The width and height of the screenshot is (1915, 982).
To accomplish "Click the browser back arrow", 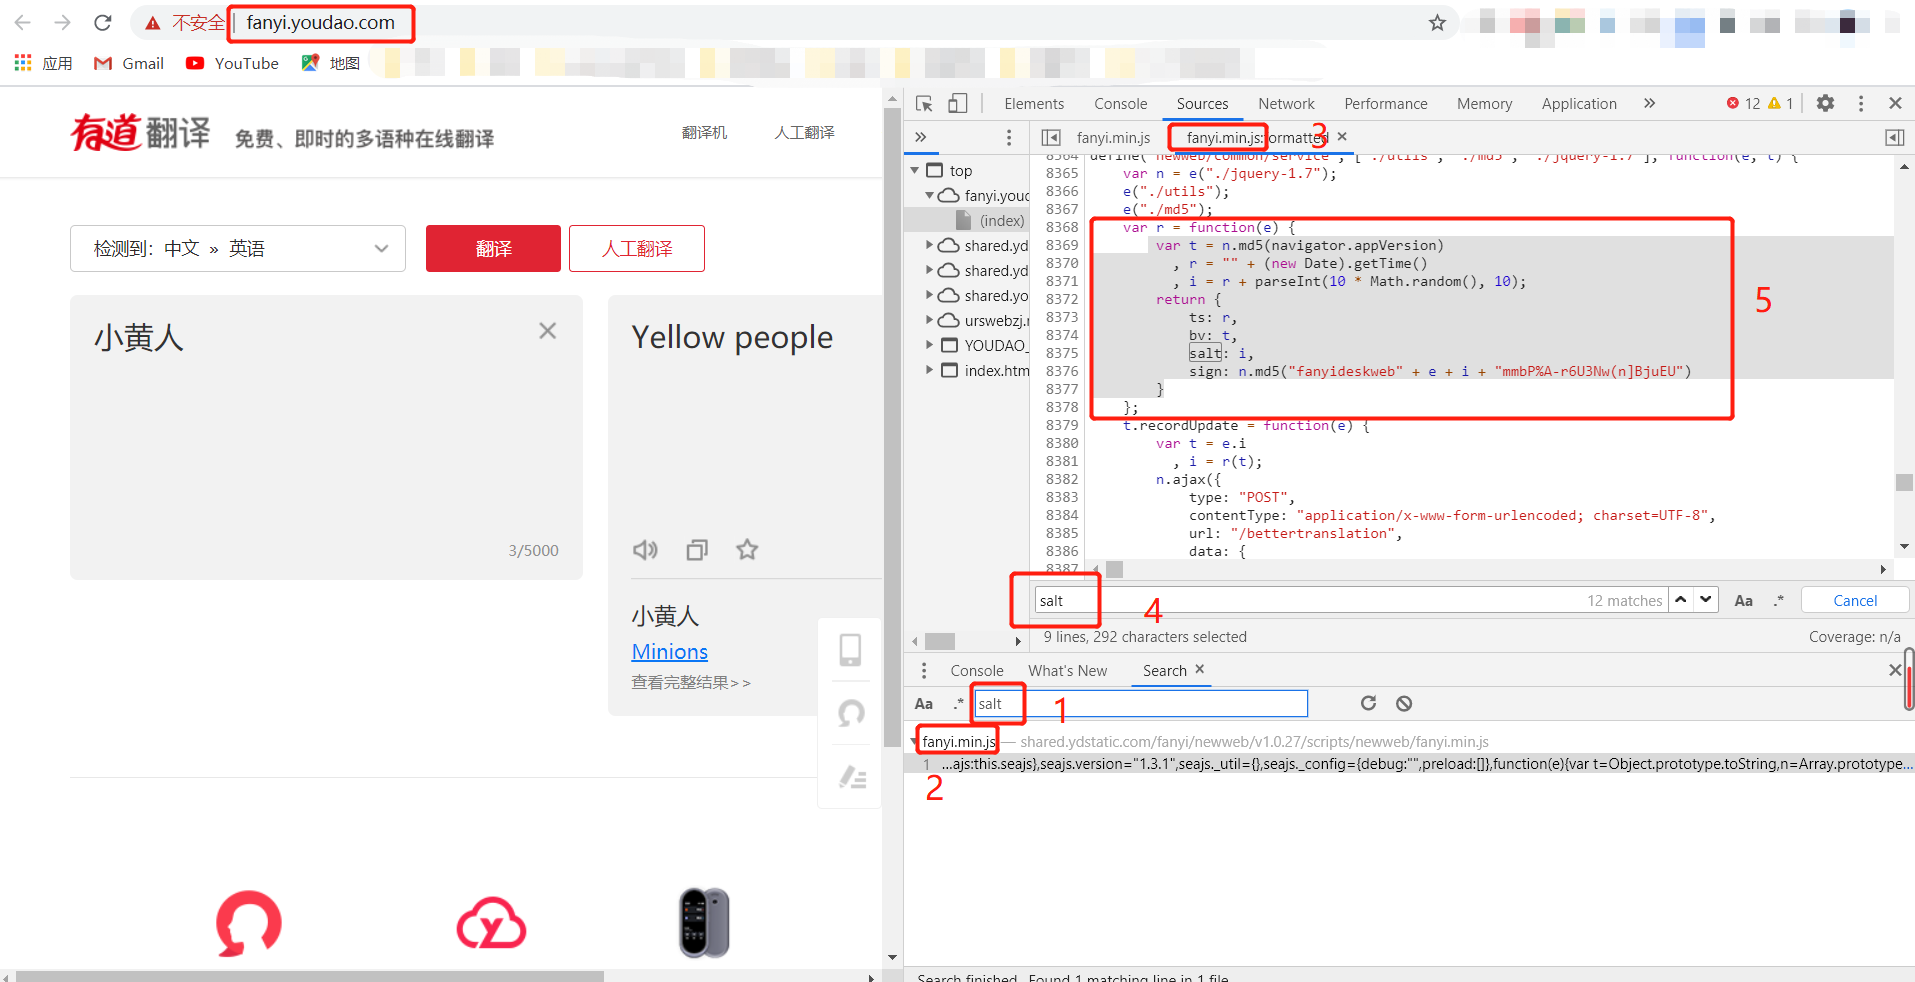I will point(23,22).
